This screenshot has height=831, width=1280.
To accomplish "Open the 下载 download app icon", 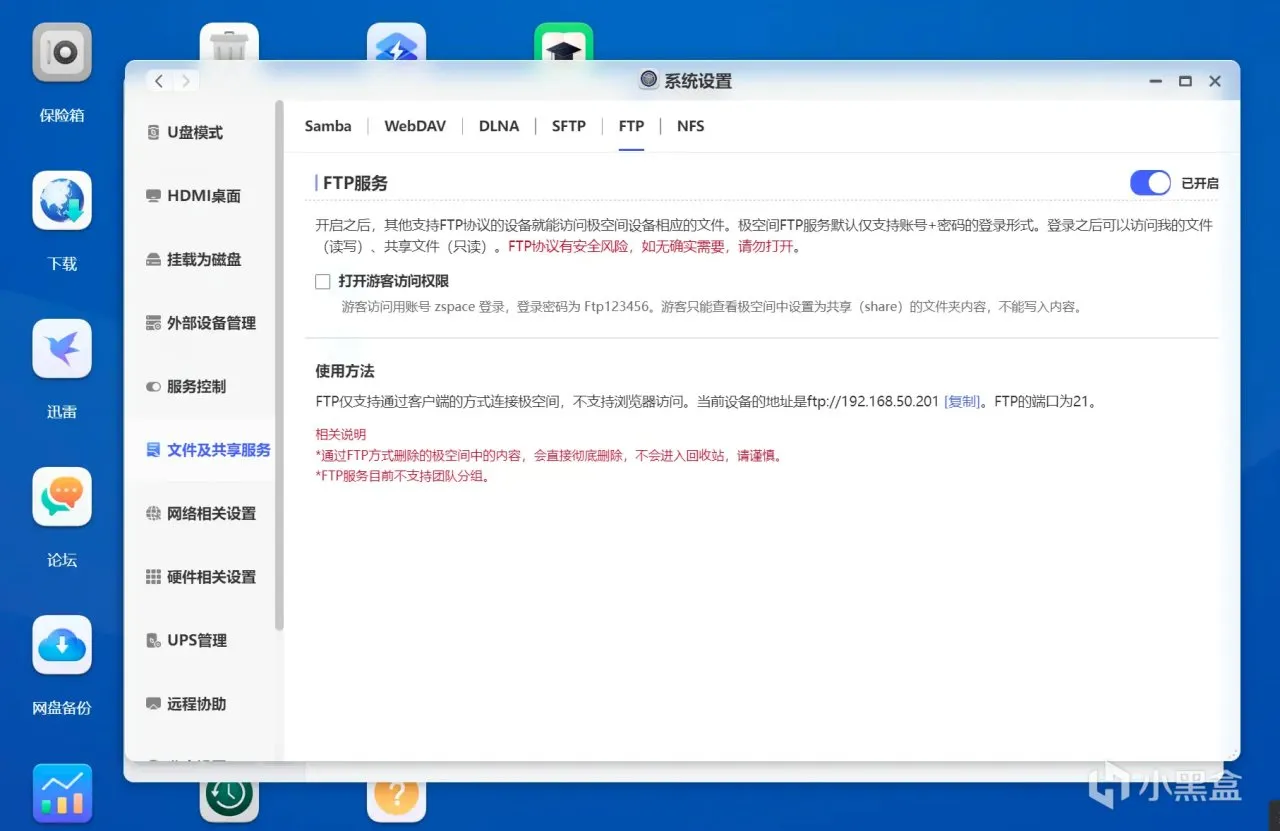I will coord(62,200).
